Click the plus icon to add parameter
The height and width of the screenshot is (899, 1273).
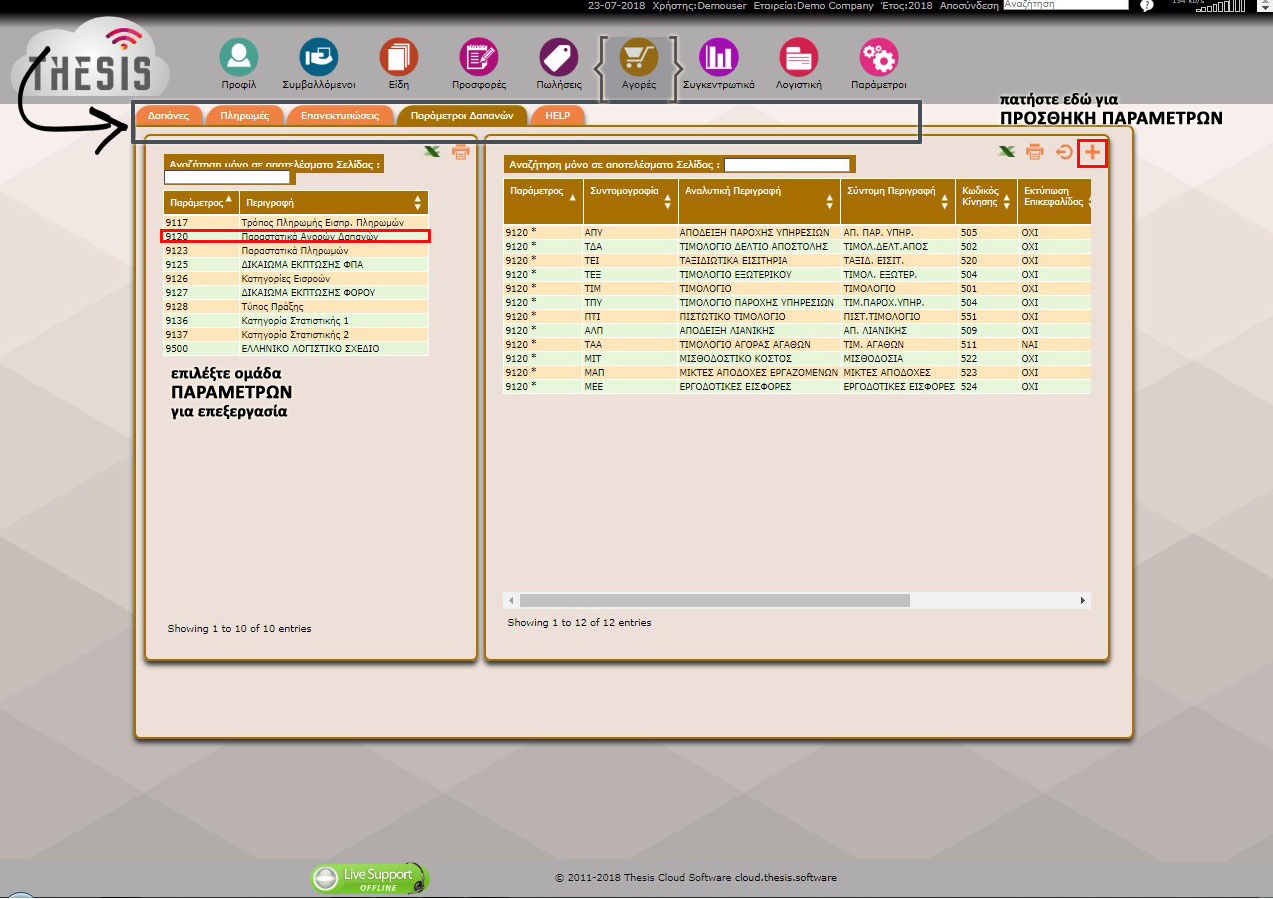(x=1092, y=153)
